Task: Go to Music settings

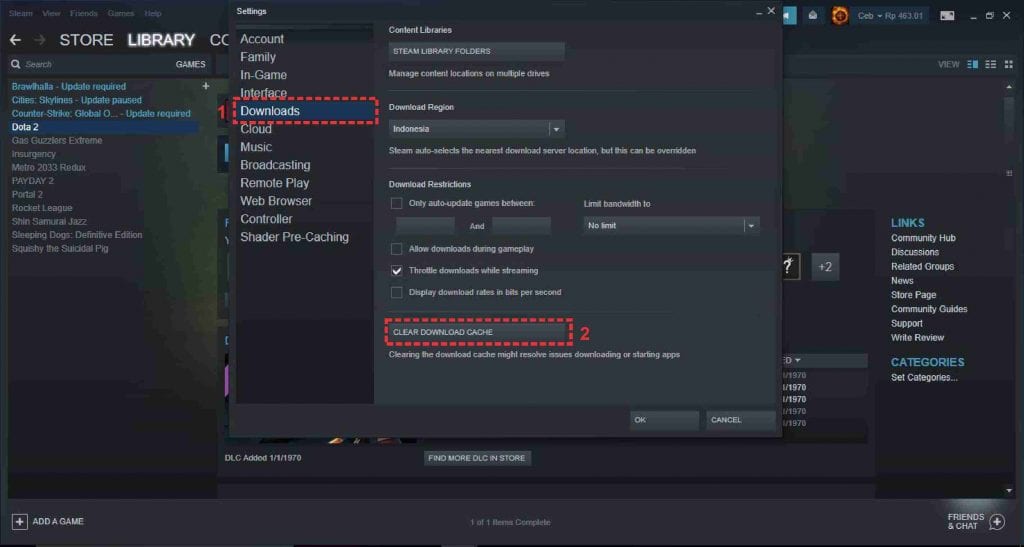Action: (x=256, y=147)
